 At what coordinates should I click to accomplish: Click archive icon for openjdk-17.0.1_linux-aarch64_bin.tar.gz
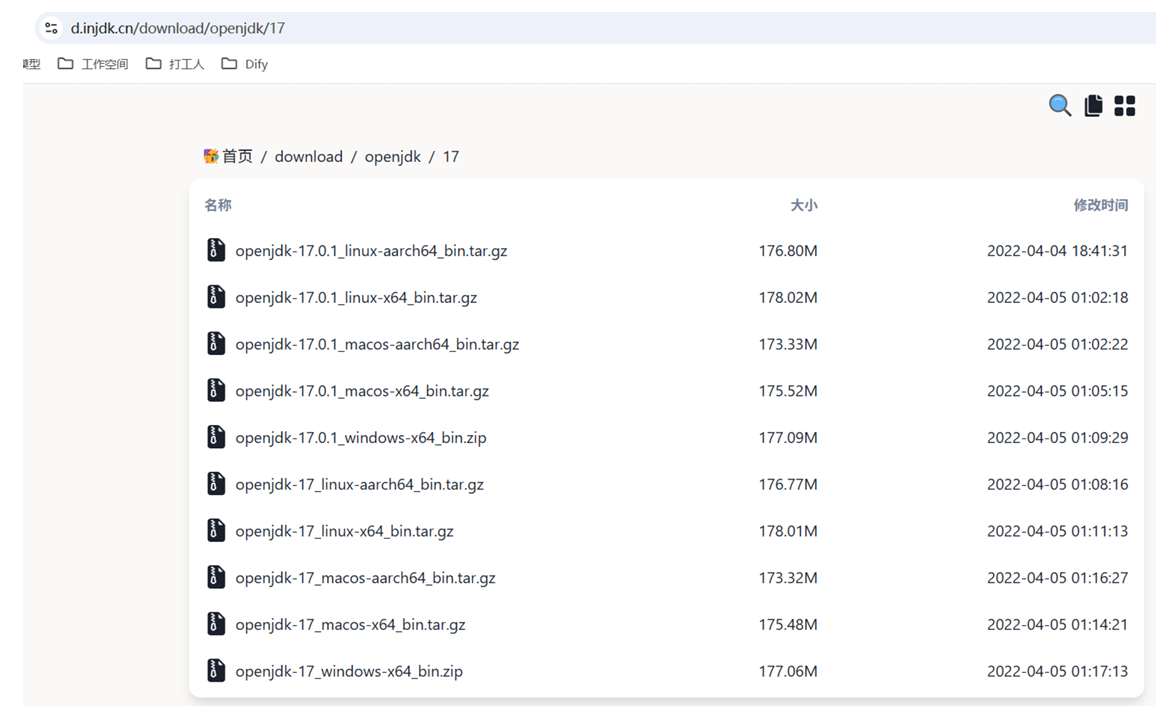coord(216,250)
